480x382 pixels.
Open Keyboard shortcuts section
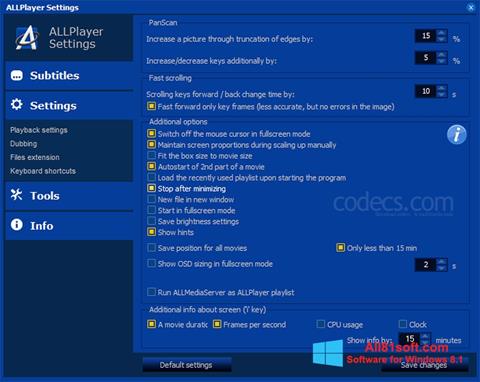[x=43, y=171]
